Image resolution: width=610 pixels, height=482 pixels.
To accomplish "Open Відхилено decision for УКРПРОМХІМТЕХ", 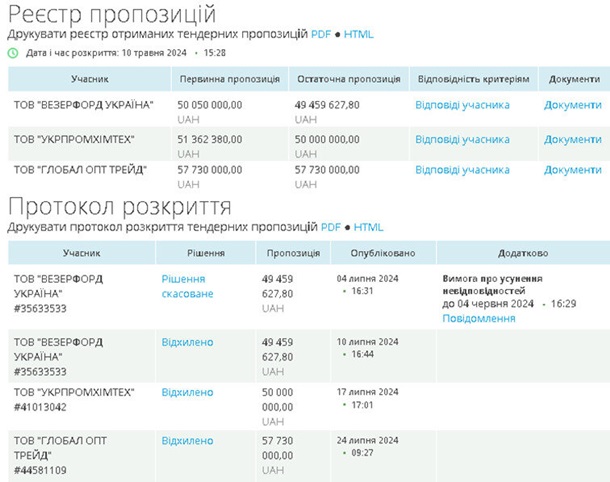I will click(x=187, y=392).
